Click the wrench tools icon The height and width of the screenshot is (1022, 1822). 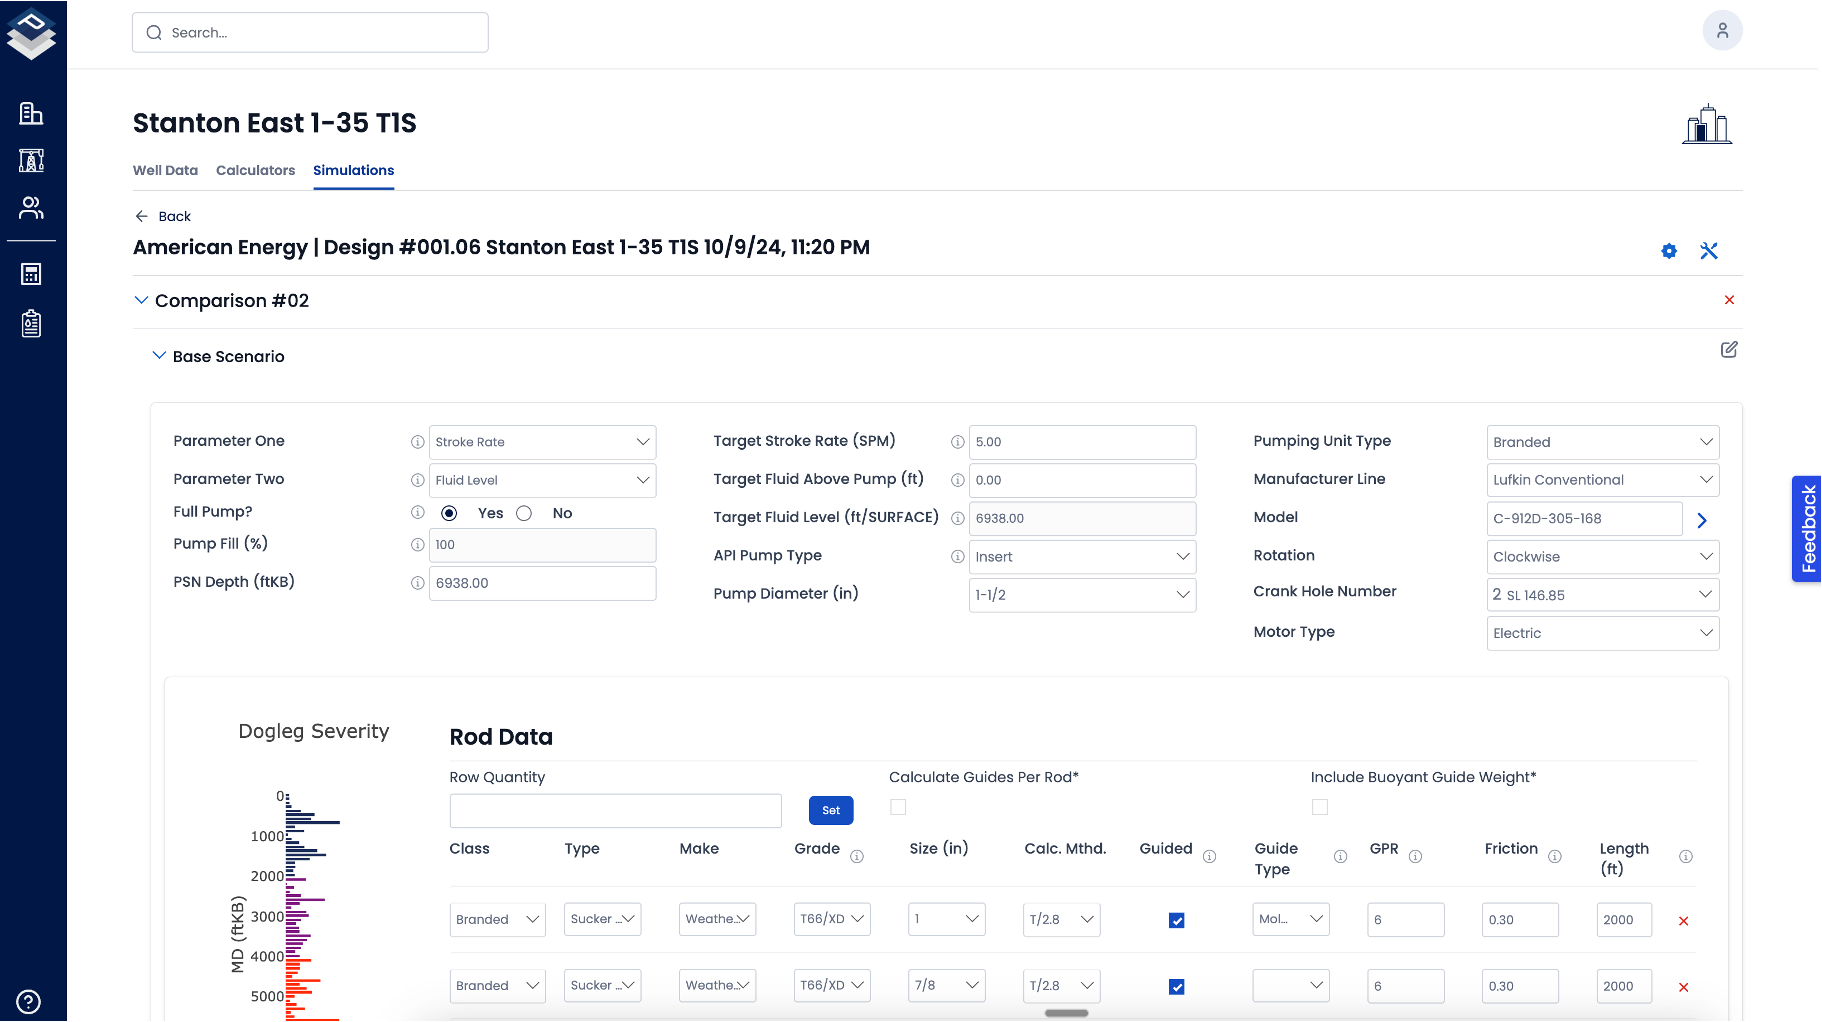1708,251
